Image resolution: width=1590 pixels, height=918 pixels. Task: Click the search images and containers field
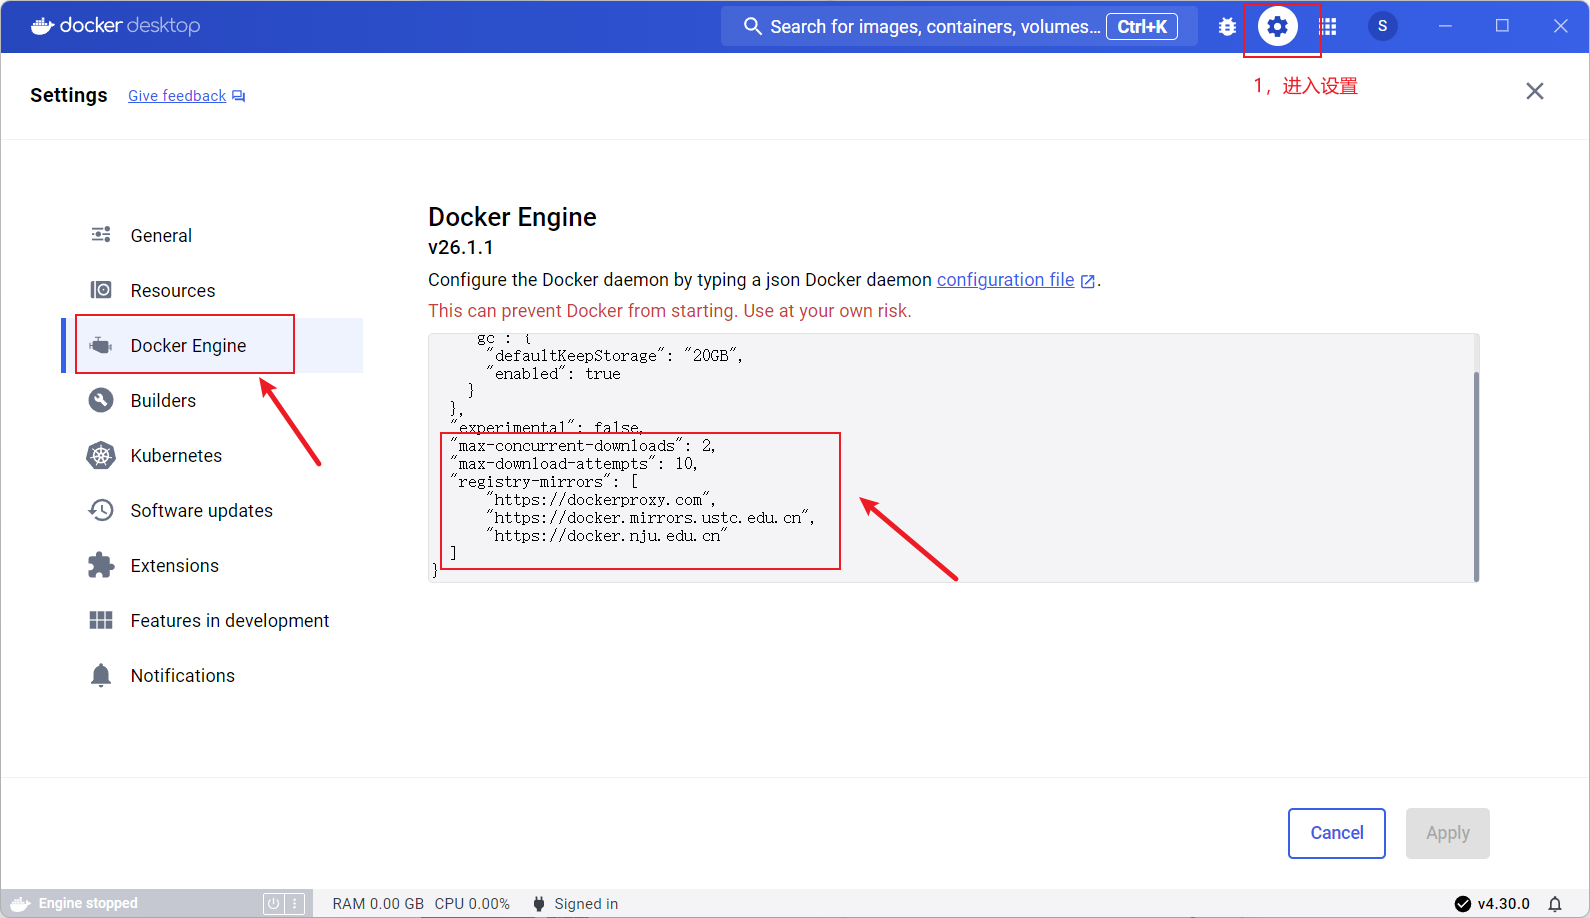pyautogui.click(x=933, y=27)
